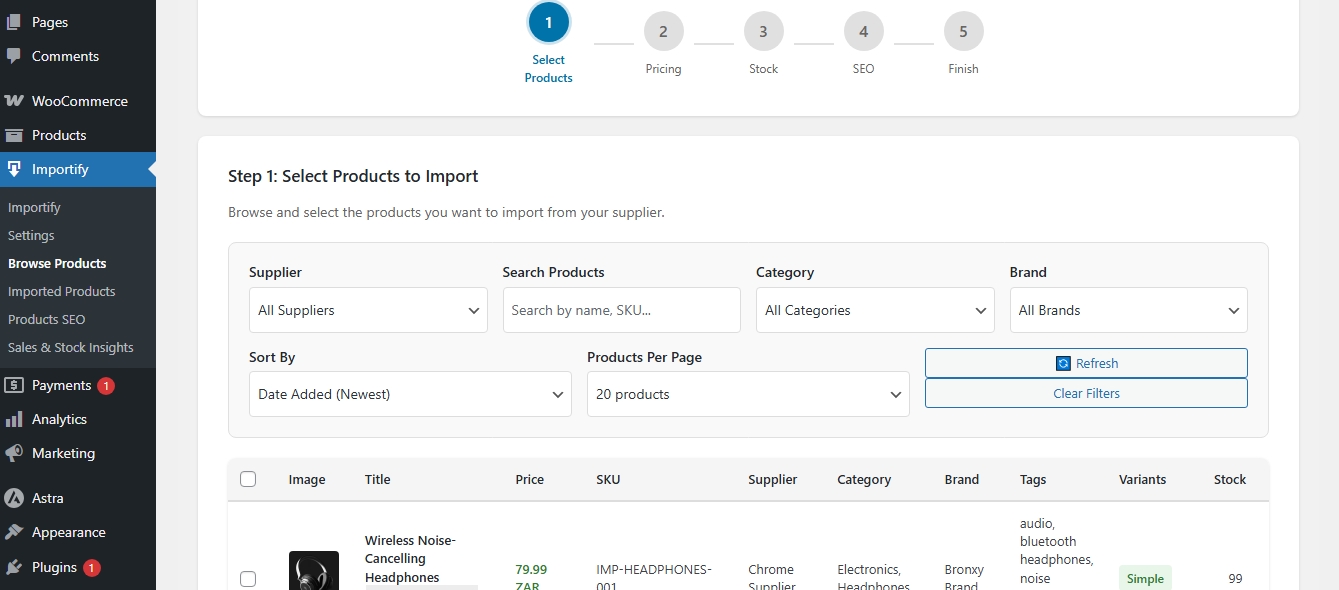
Task: Open Importify Settings submenu item
Action: (31, 235)
